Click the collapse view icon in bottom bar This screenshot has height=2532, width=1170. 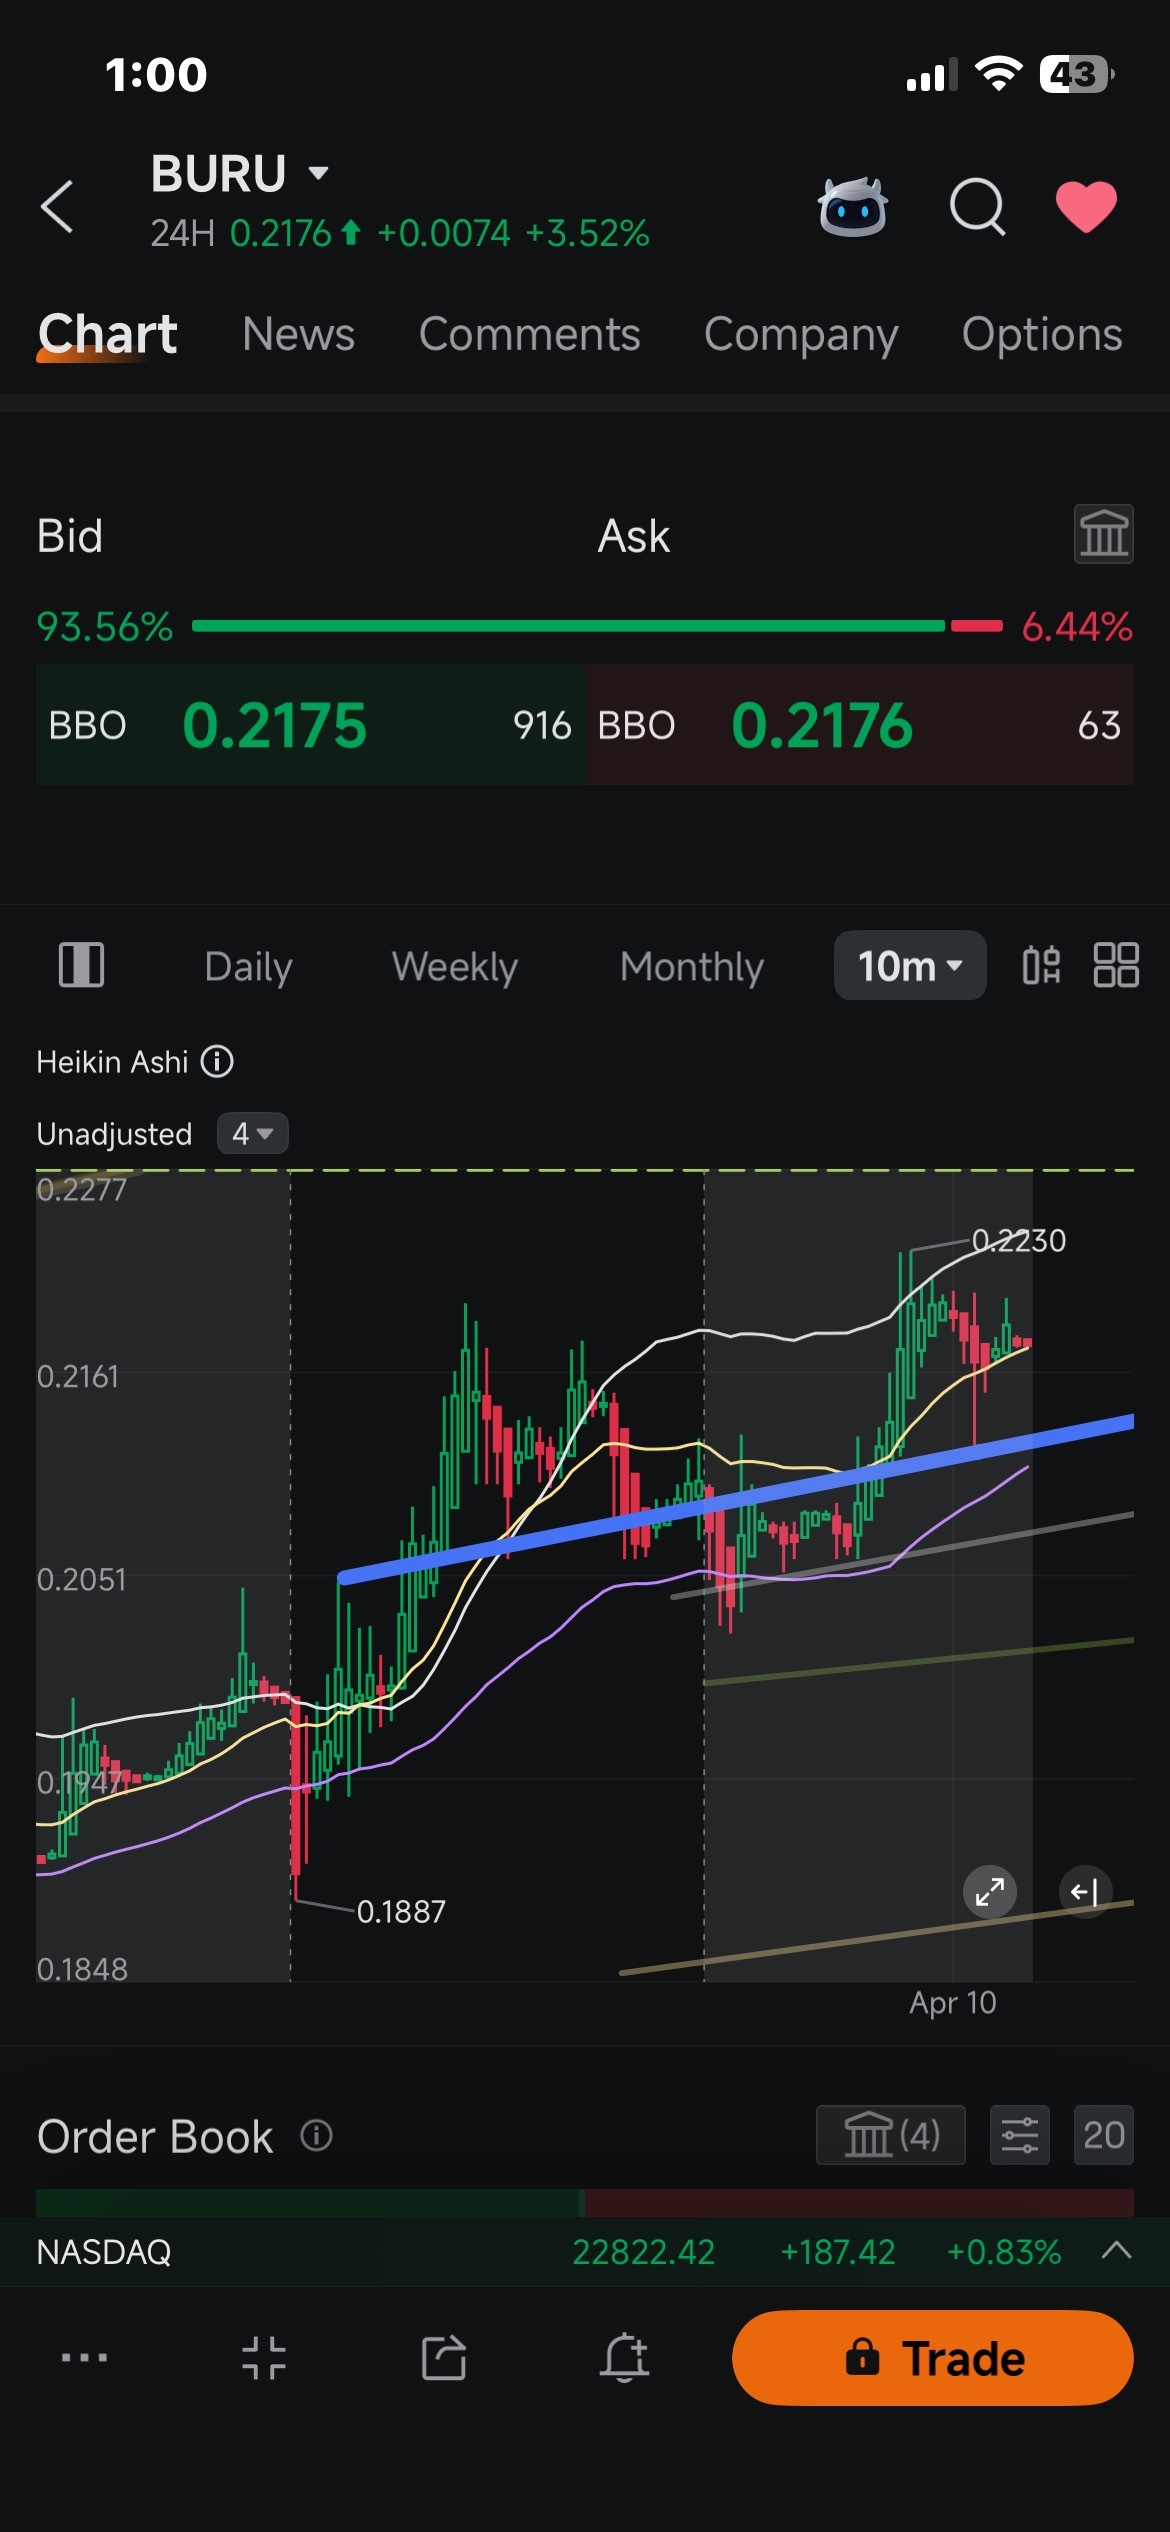pos(264,2357)
